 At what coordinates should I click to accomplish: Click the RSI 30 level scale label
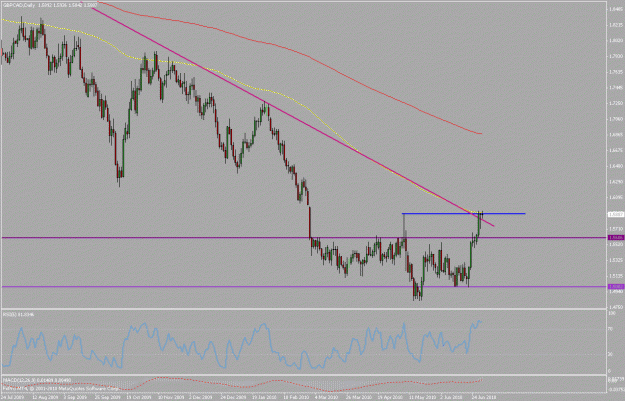click(611, 354)
